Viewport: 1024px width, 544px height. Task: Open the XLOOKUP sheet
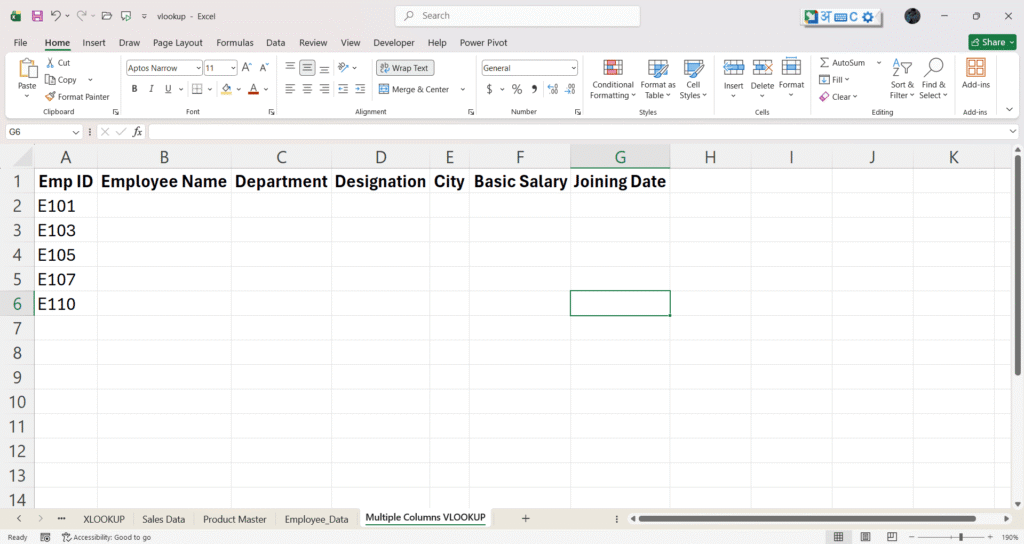104,519
